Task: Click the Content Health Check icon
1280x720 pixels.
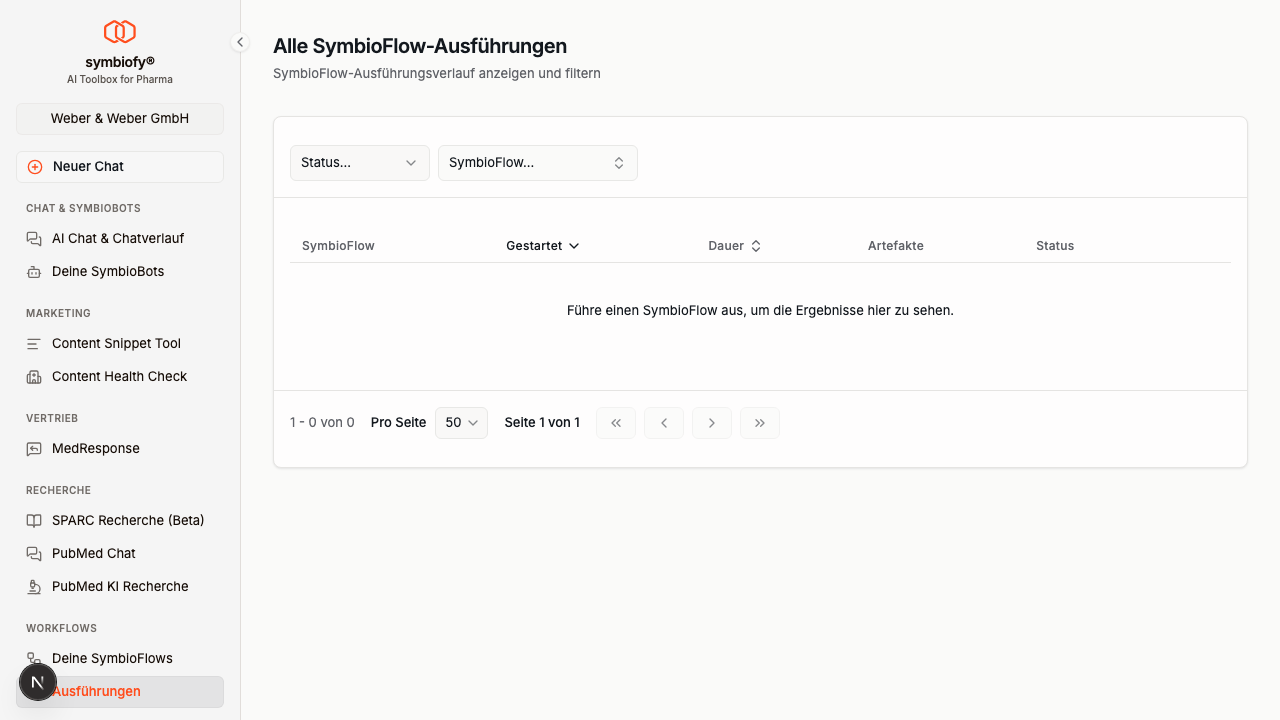Action: [x=34, y=377]
